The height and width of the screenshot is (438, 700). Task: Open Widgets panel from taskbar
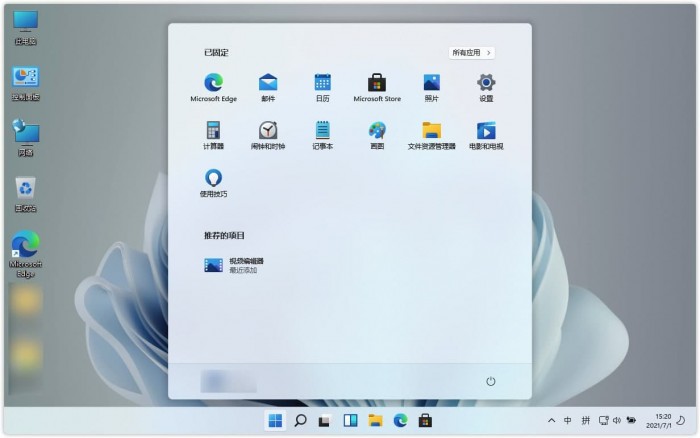350,421
